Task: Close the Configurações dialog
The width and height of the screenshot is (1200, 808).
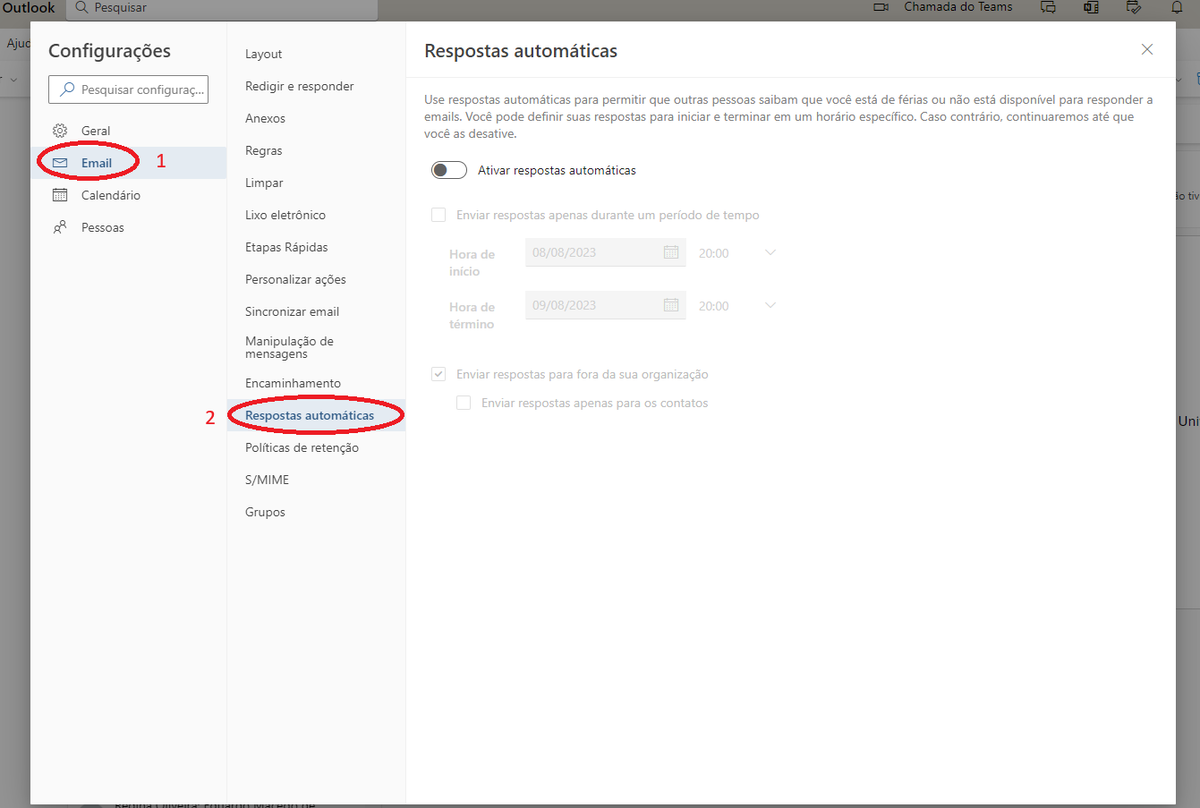Action: click(x=1147, y=50)
